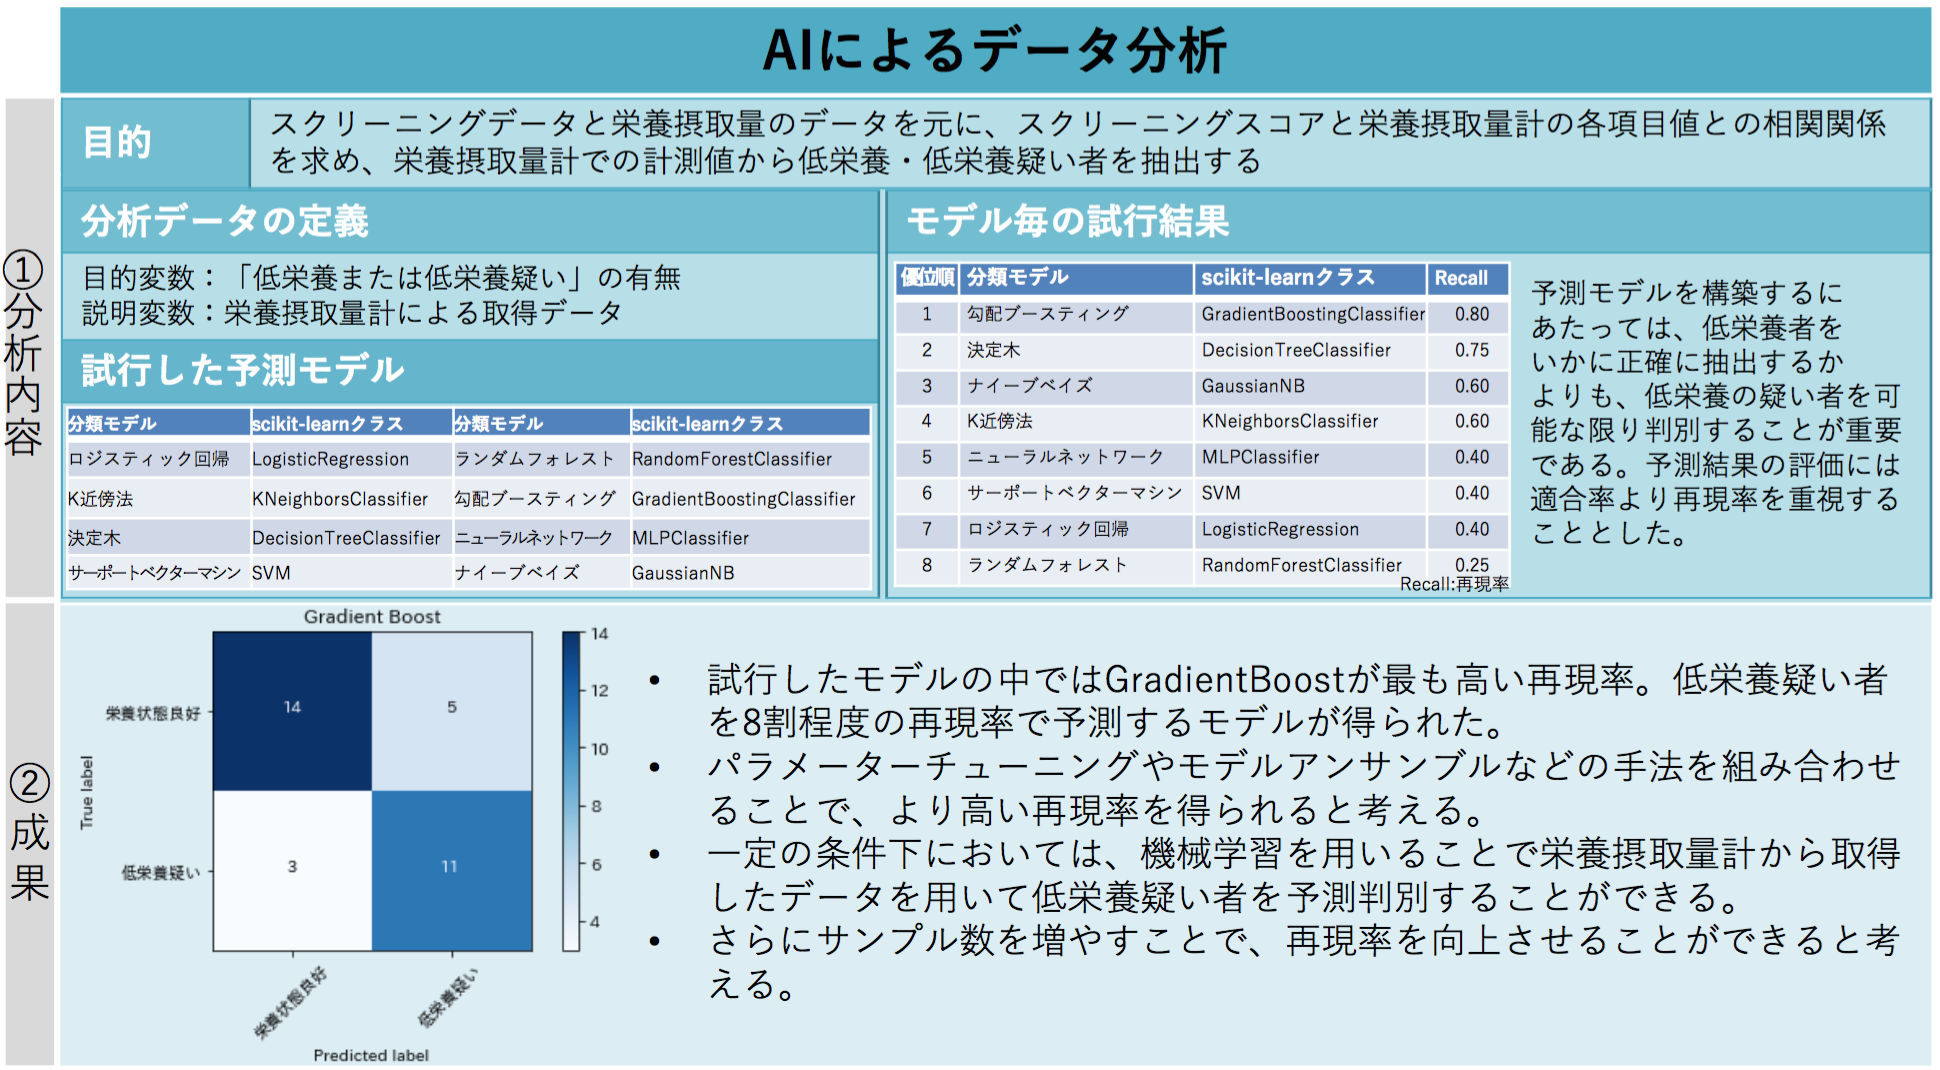Image resolution: width=1940 pixels, height=1070 pixels.
Task: Select the 'モデル毎の試行結果' heading
Action: 1067,221
